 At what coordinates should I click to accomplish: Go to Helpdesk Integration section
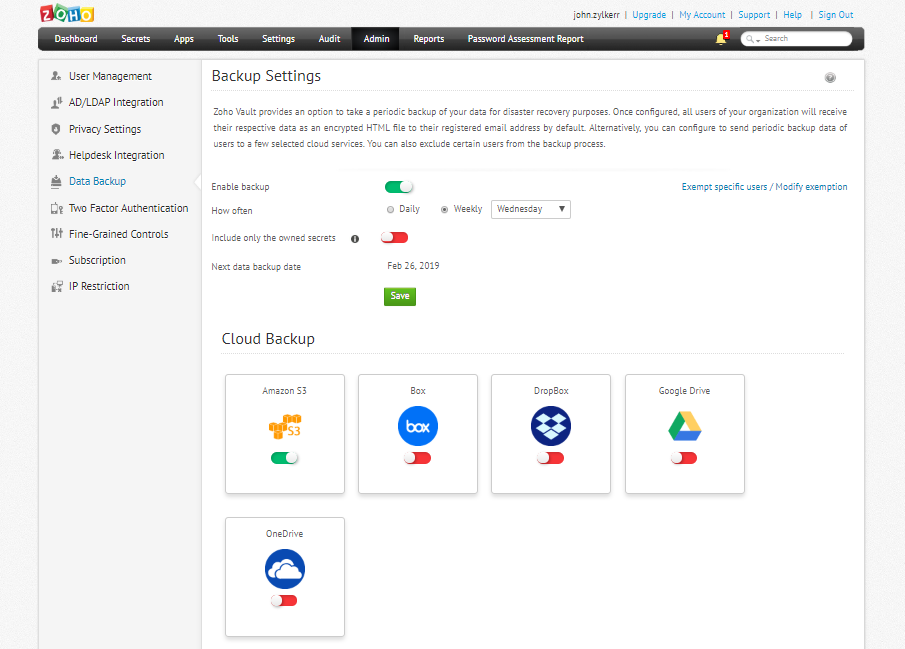[x=117, y=155]
